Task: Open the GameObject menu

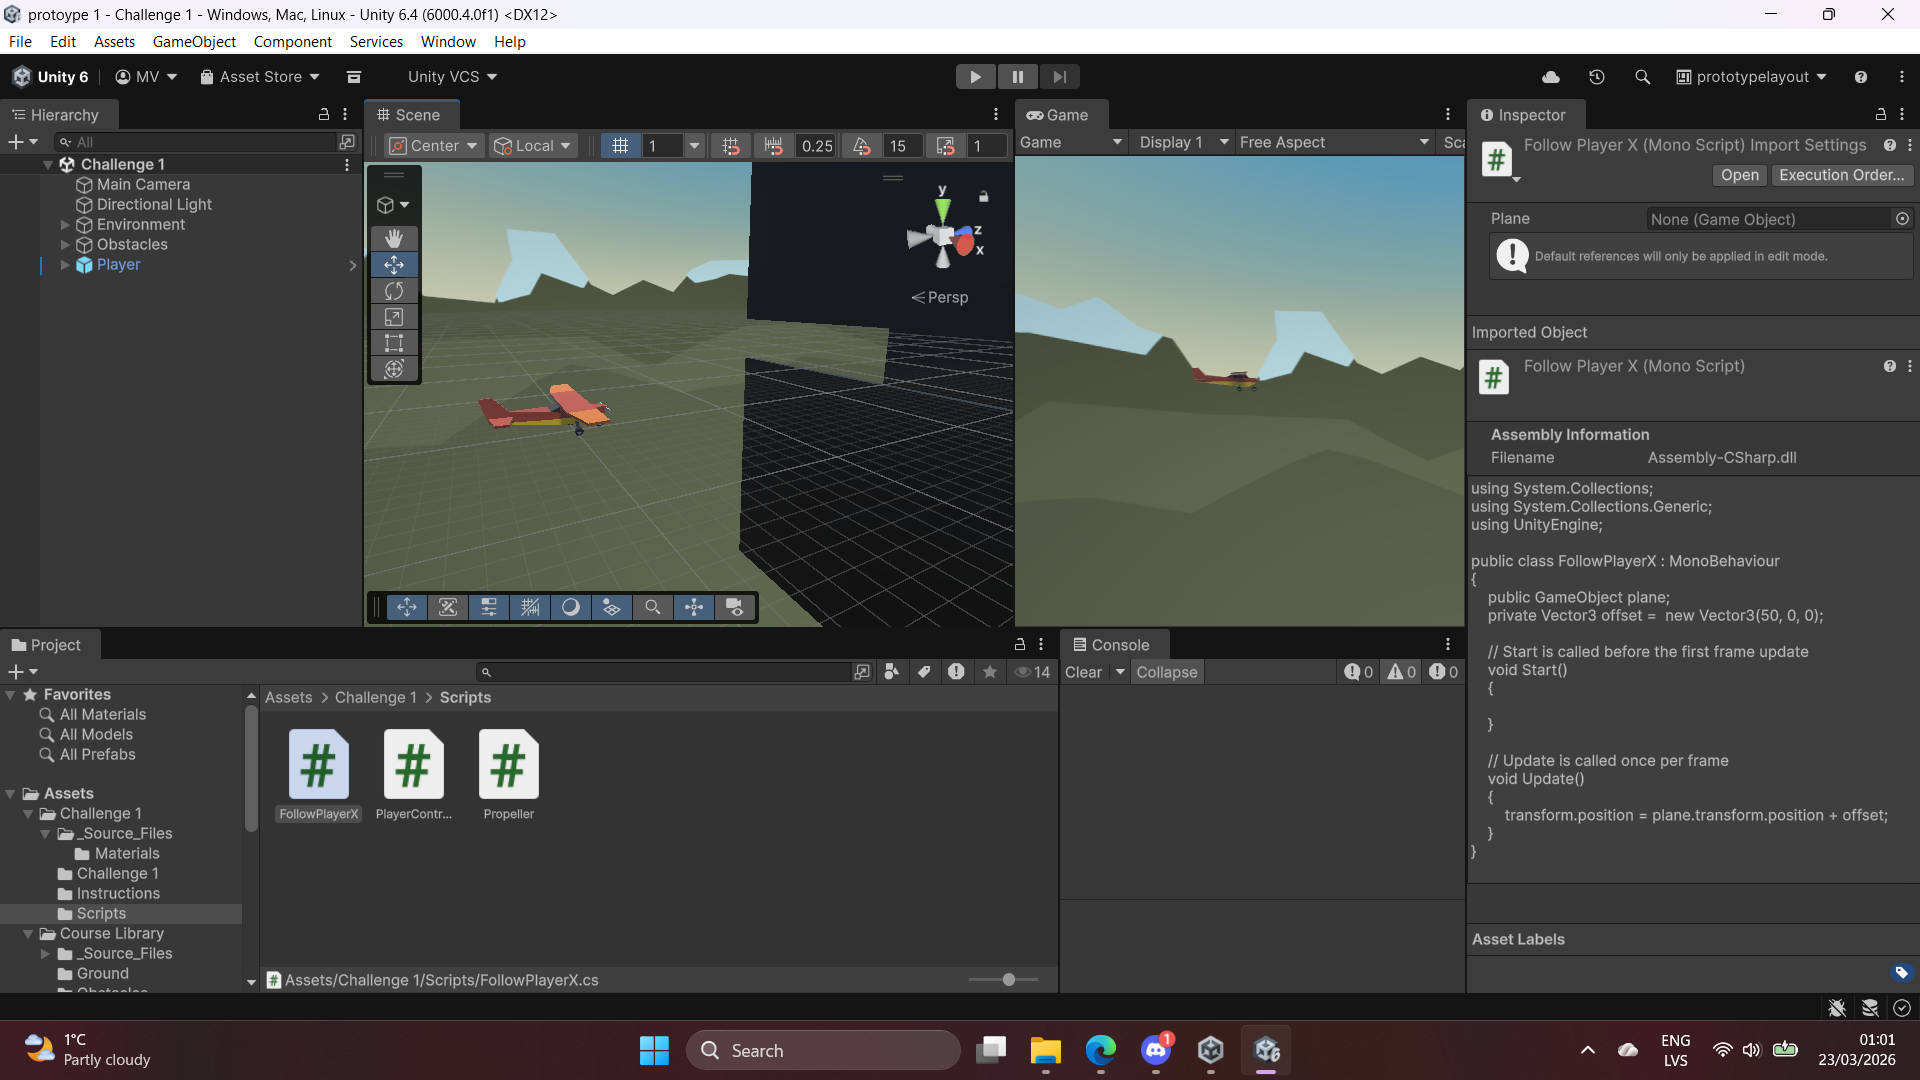Action: [194, 42]
